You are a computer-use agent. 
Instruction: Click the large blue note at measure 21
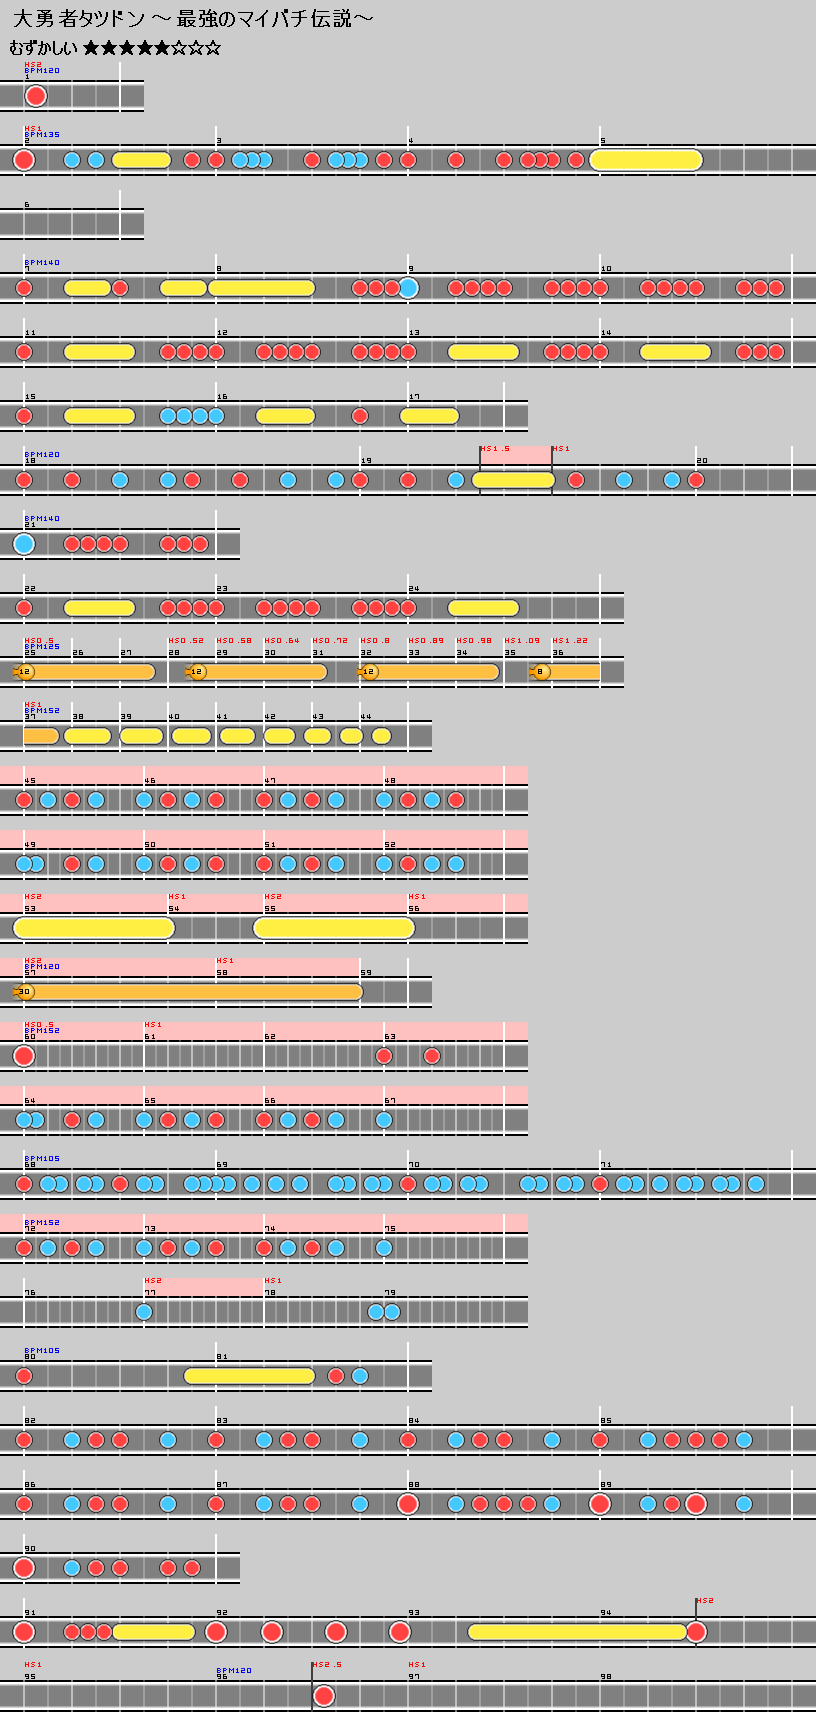24,544
